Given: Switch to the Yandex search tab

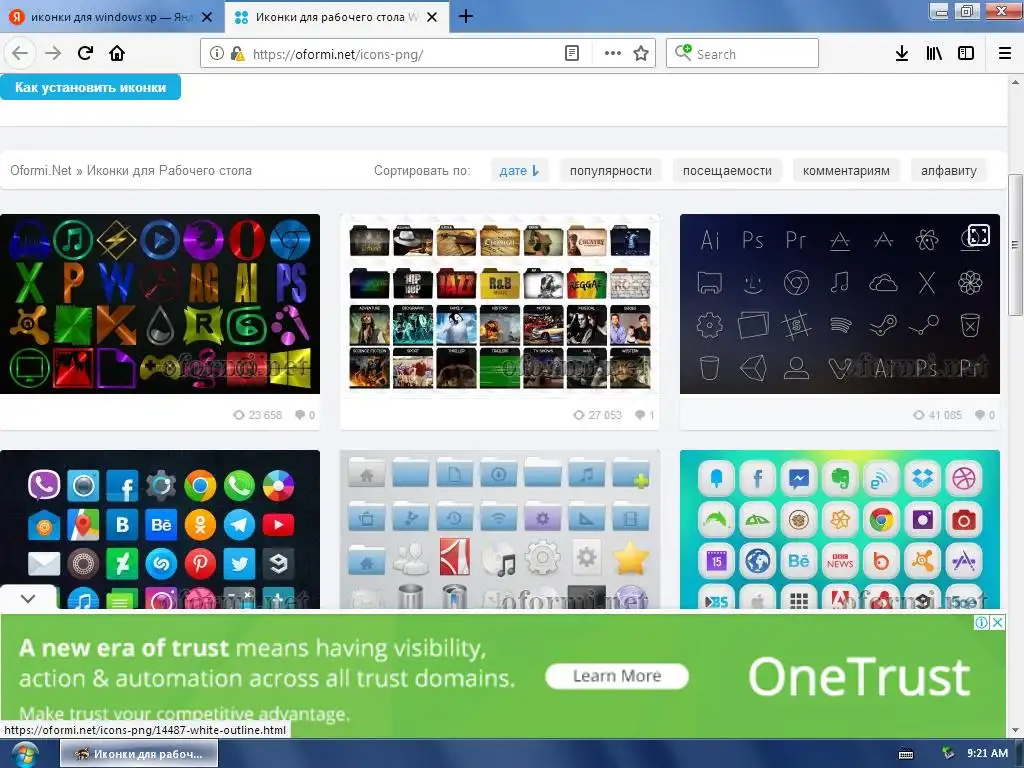Looking at the screenshot, I should [112, 17].
